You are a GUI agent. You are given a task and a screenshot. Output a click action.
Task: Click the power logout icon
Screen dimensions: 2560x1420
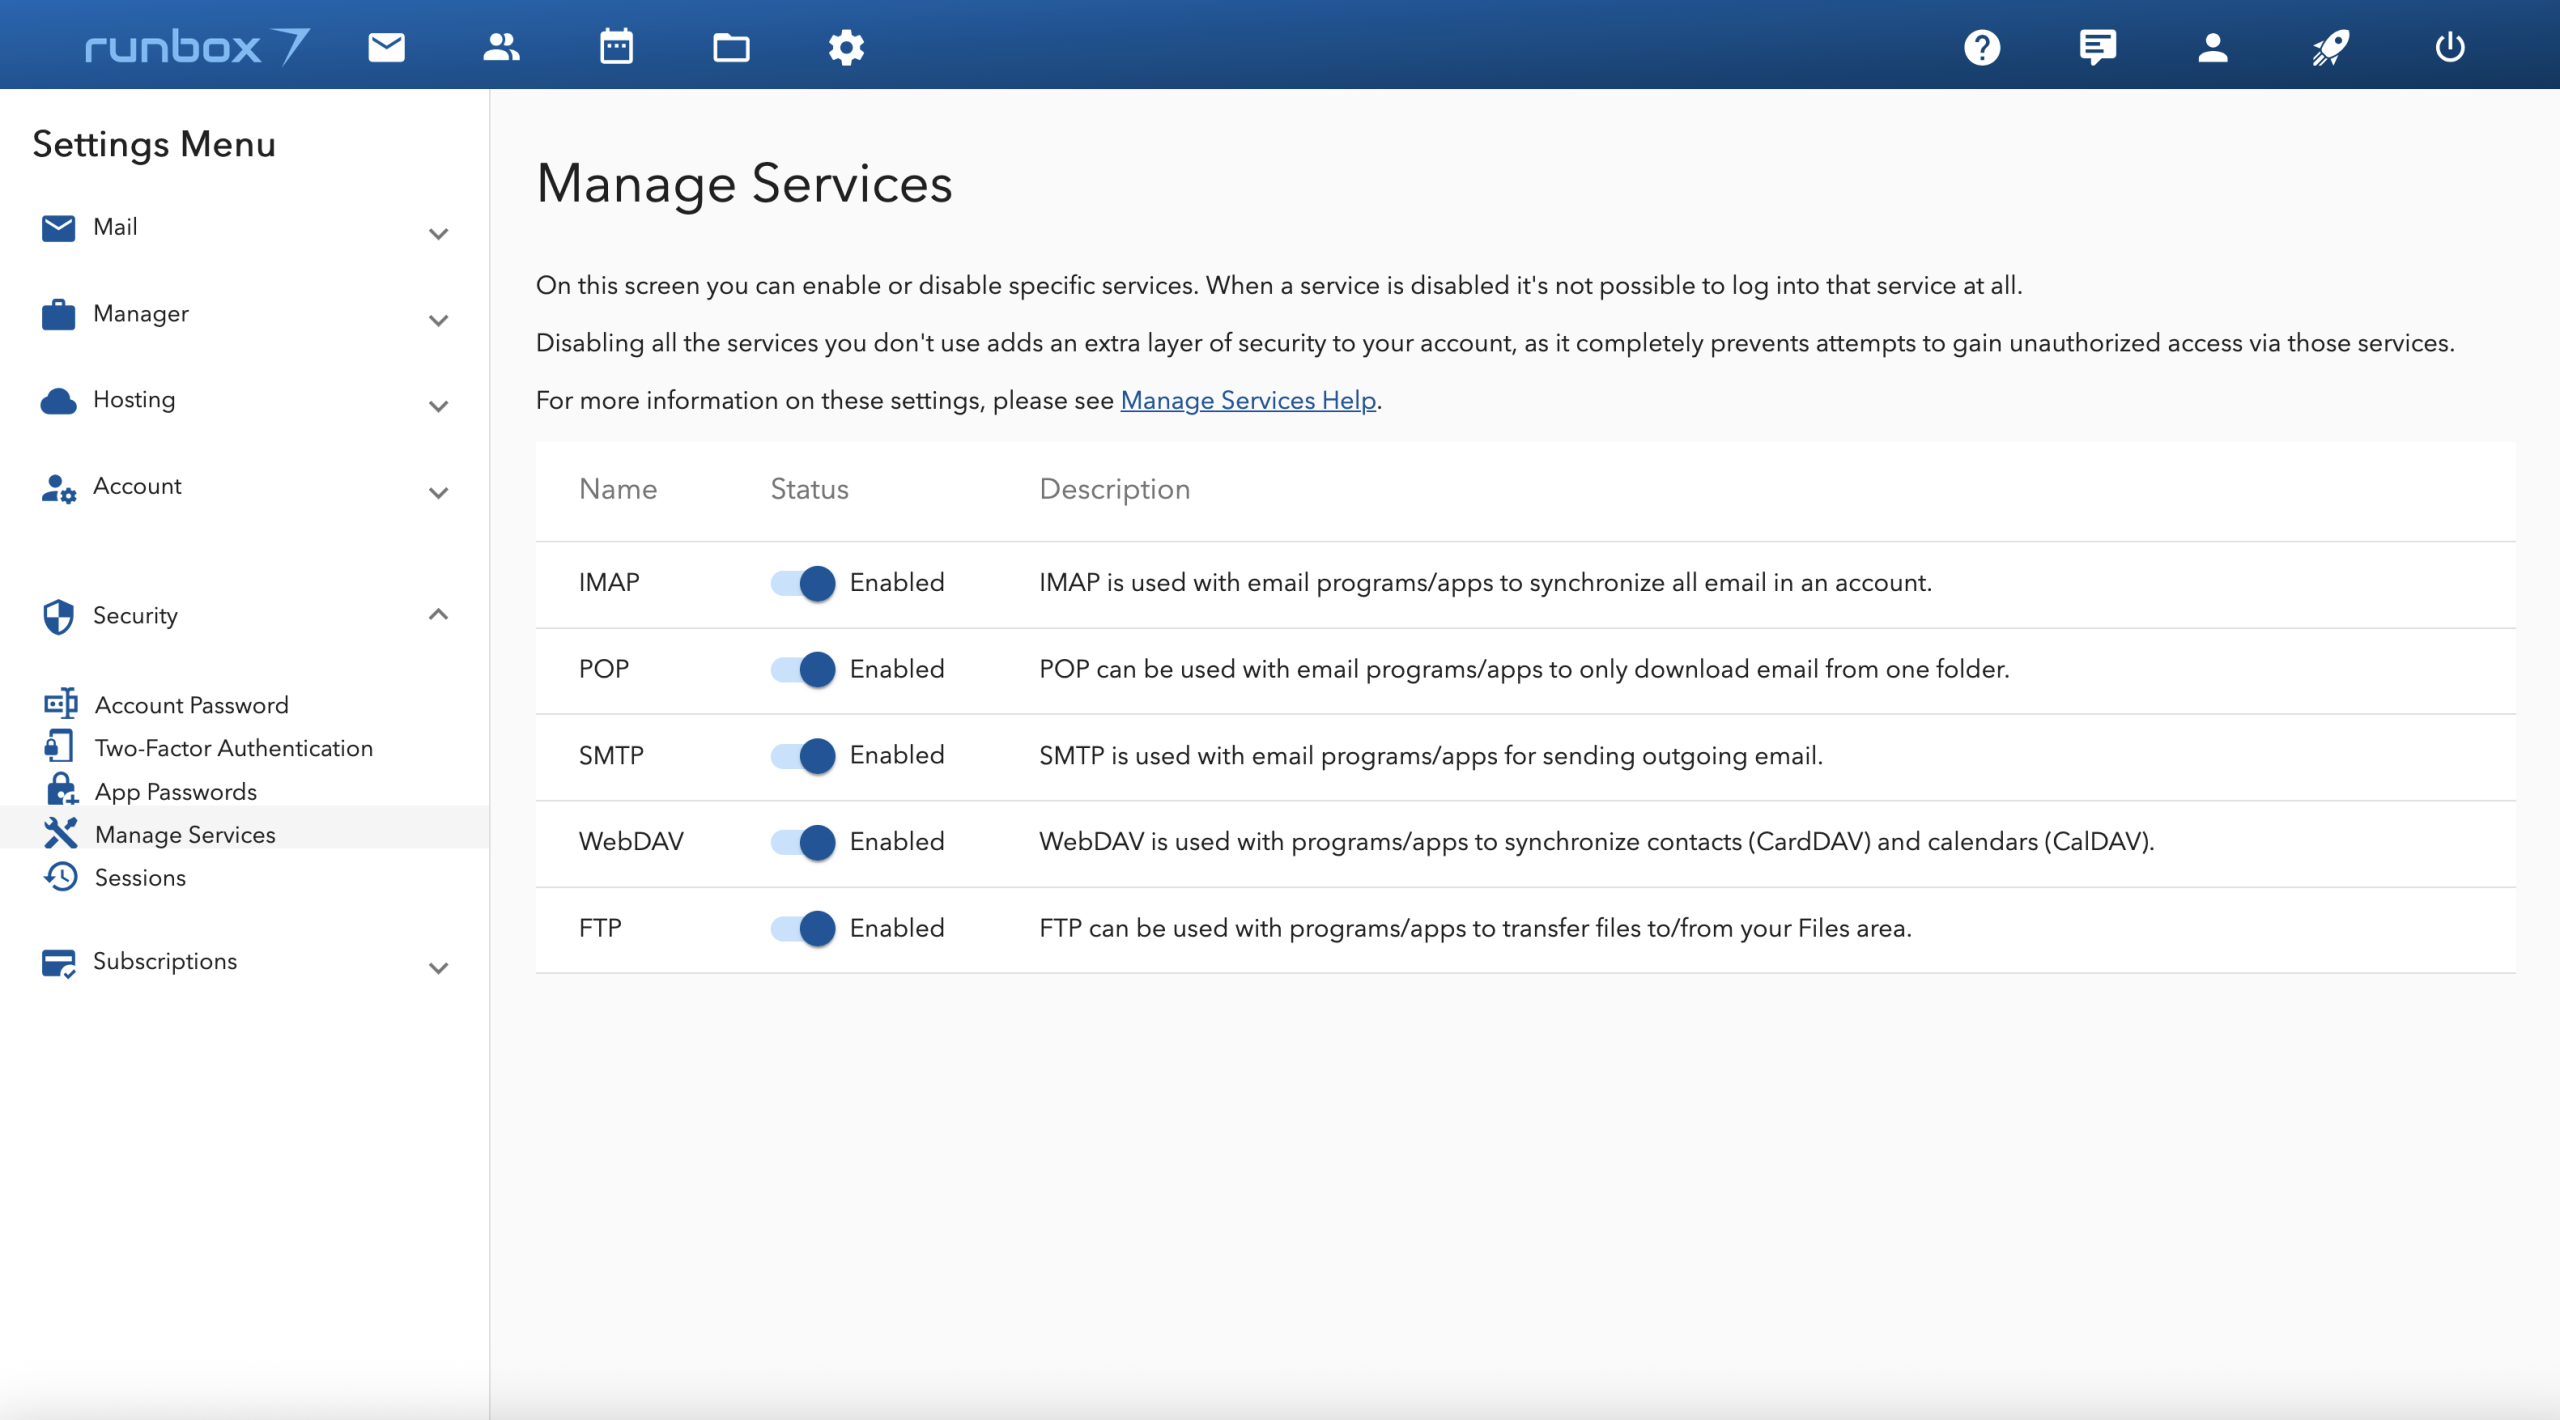pyautogui.click(x=2449, y=47)
